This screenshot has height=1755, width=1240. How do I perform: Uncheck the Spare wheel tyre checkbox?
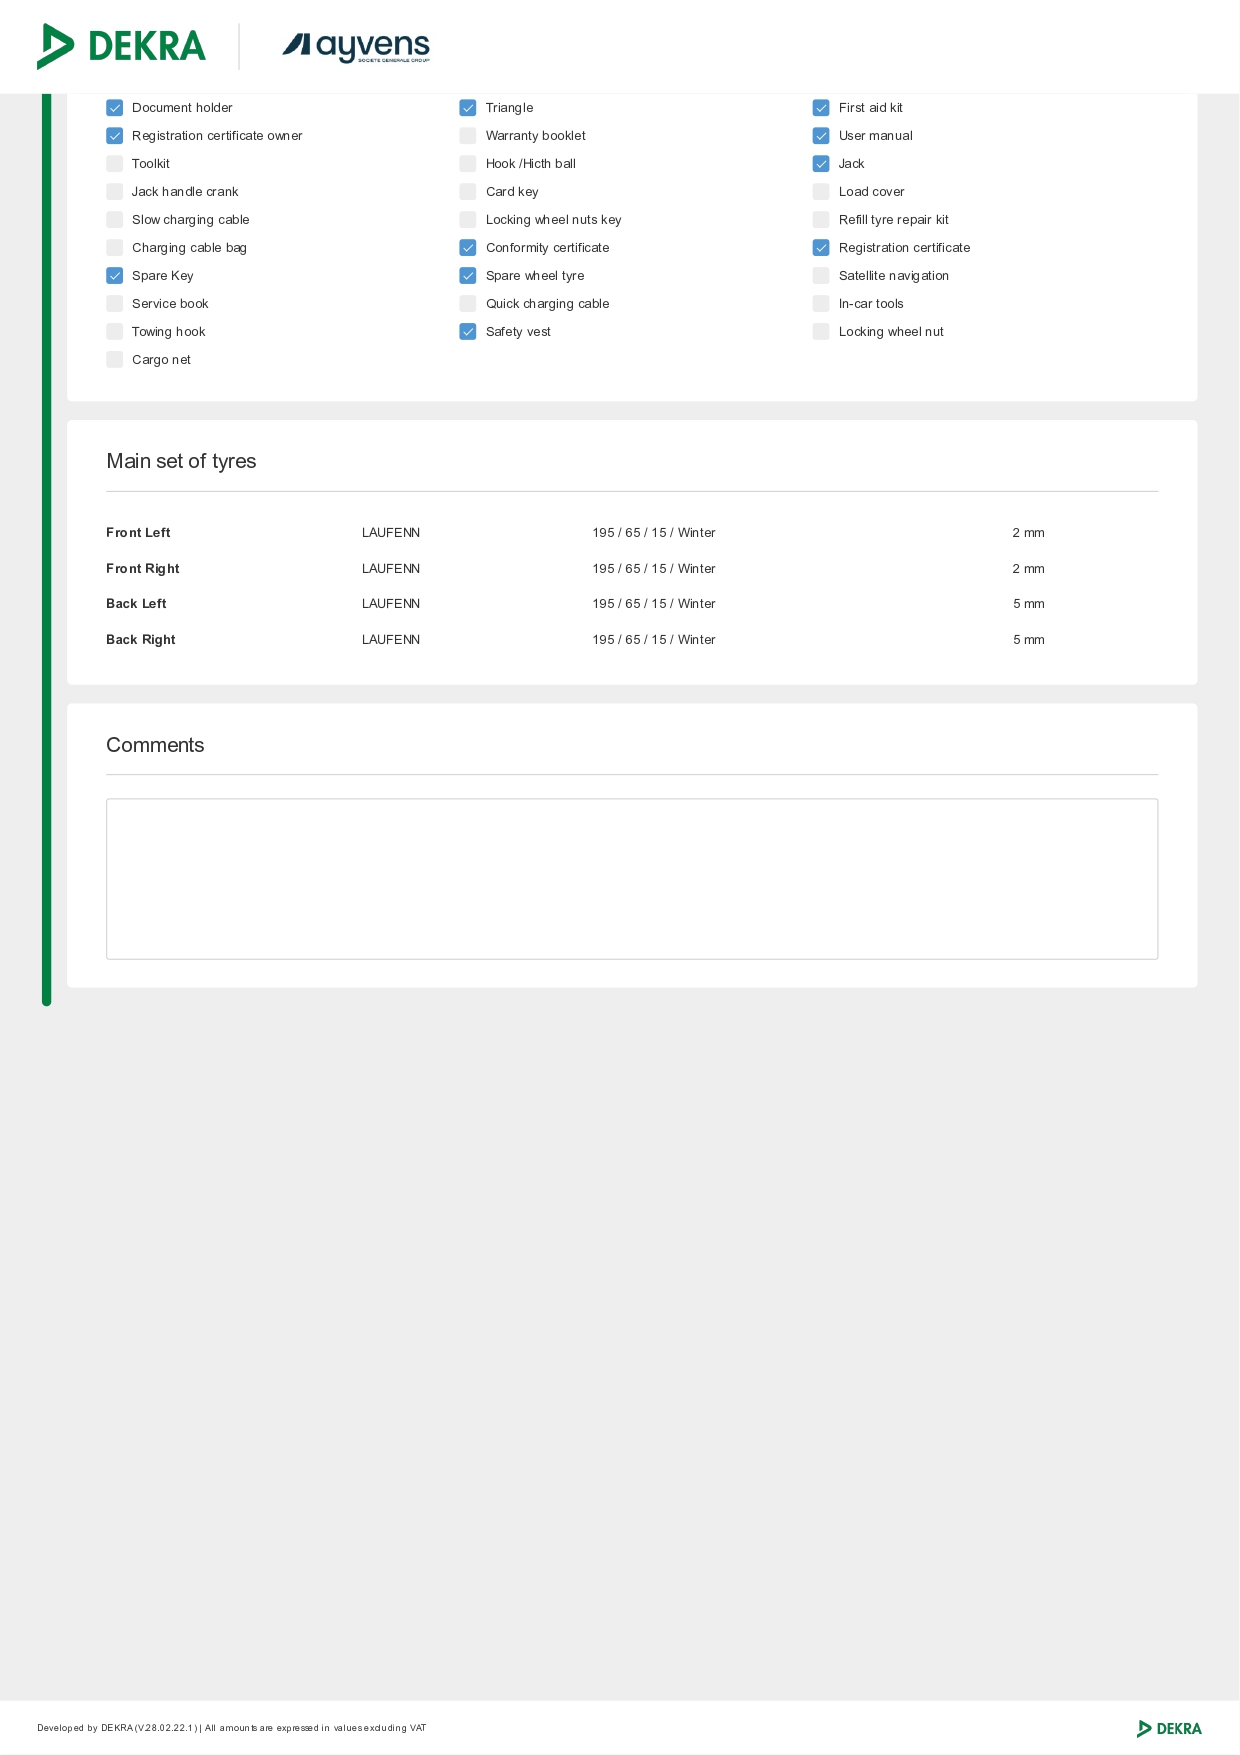pos(468,276)
